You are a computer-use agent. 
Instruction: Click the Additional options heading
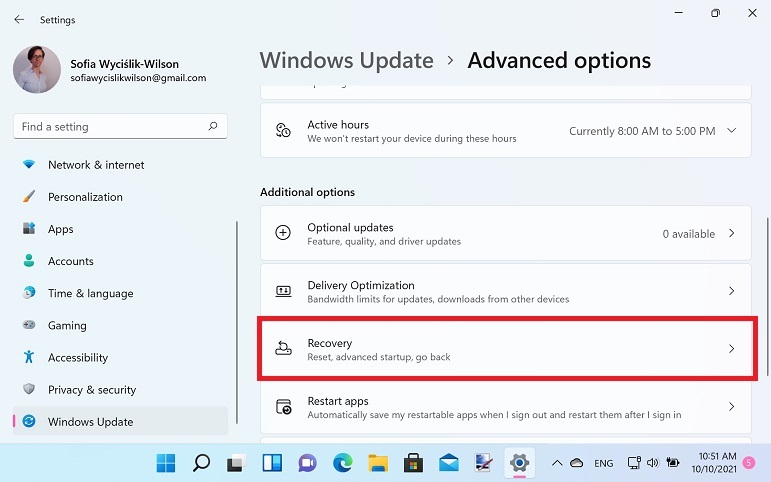[x=307, y=192]
